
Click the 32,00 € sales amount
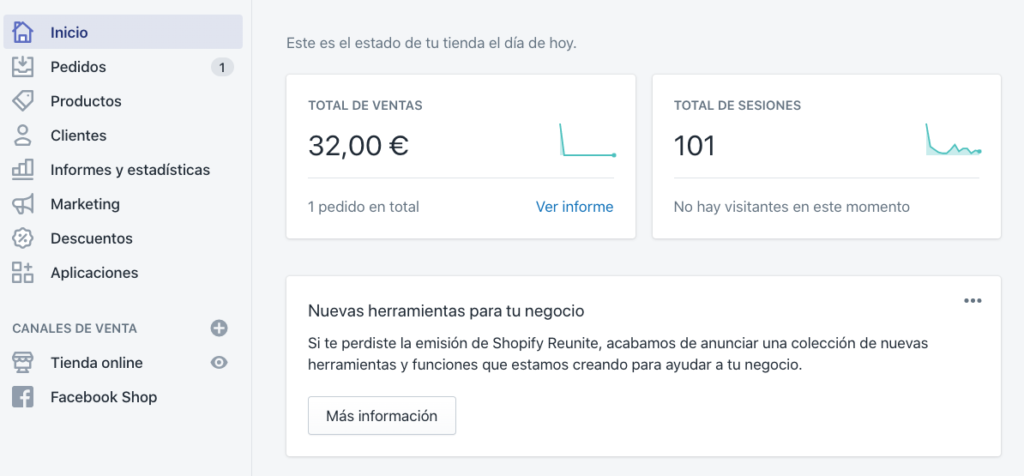pos(359,145)
